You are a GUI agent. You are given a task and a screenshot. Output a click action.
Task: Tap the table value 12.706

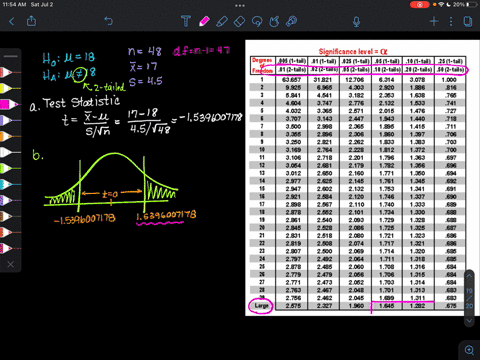[355, 80]
